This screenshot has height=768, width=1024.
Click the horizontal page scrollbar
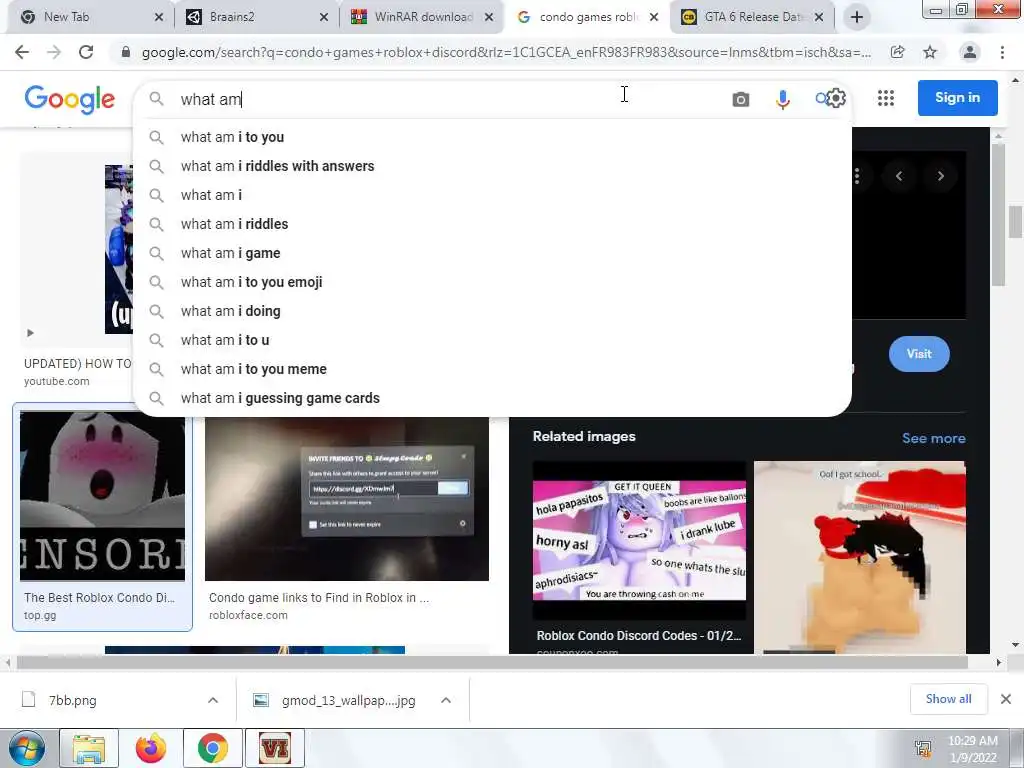click(492, 662)
